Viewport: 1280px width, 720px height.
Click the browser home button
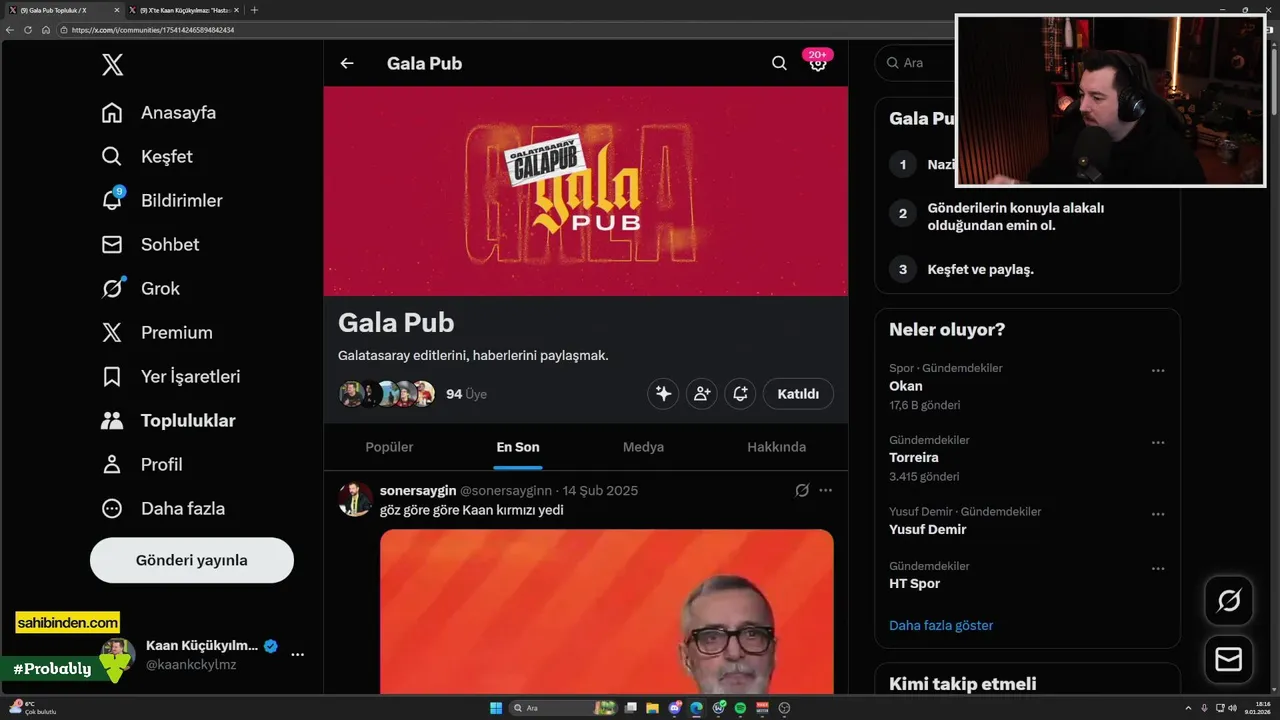pos(46,30)
